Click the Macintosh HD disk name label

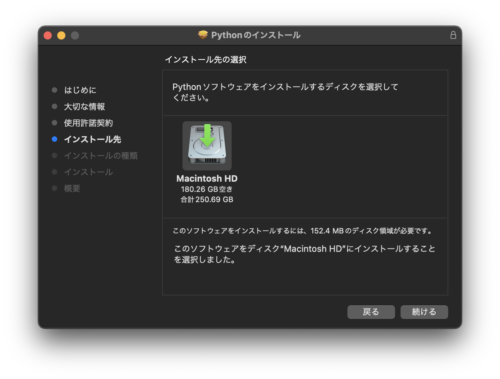coord(207,179)
